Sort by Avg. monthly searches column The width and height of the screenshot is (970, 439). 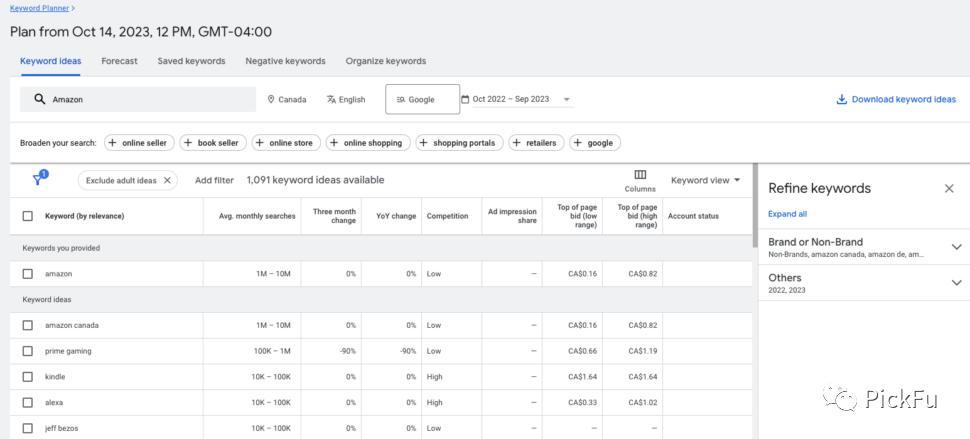coord(257,216)
